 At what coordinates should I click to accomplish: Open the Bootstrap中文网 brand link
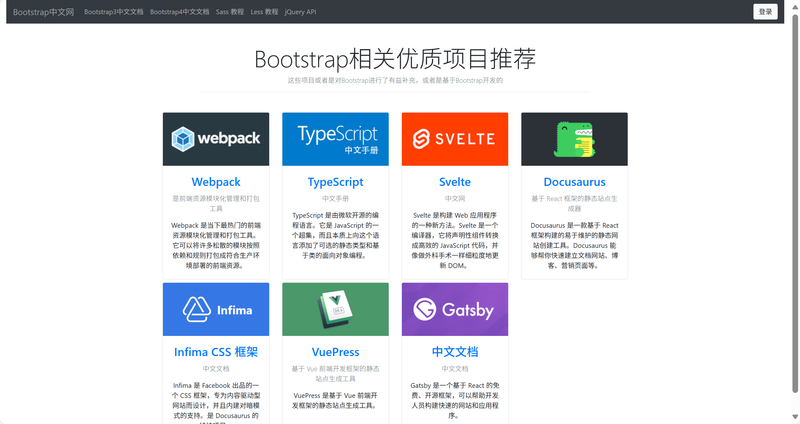point(43,12)
